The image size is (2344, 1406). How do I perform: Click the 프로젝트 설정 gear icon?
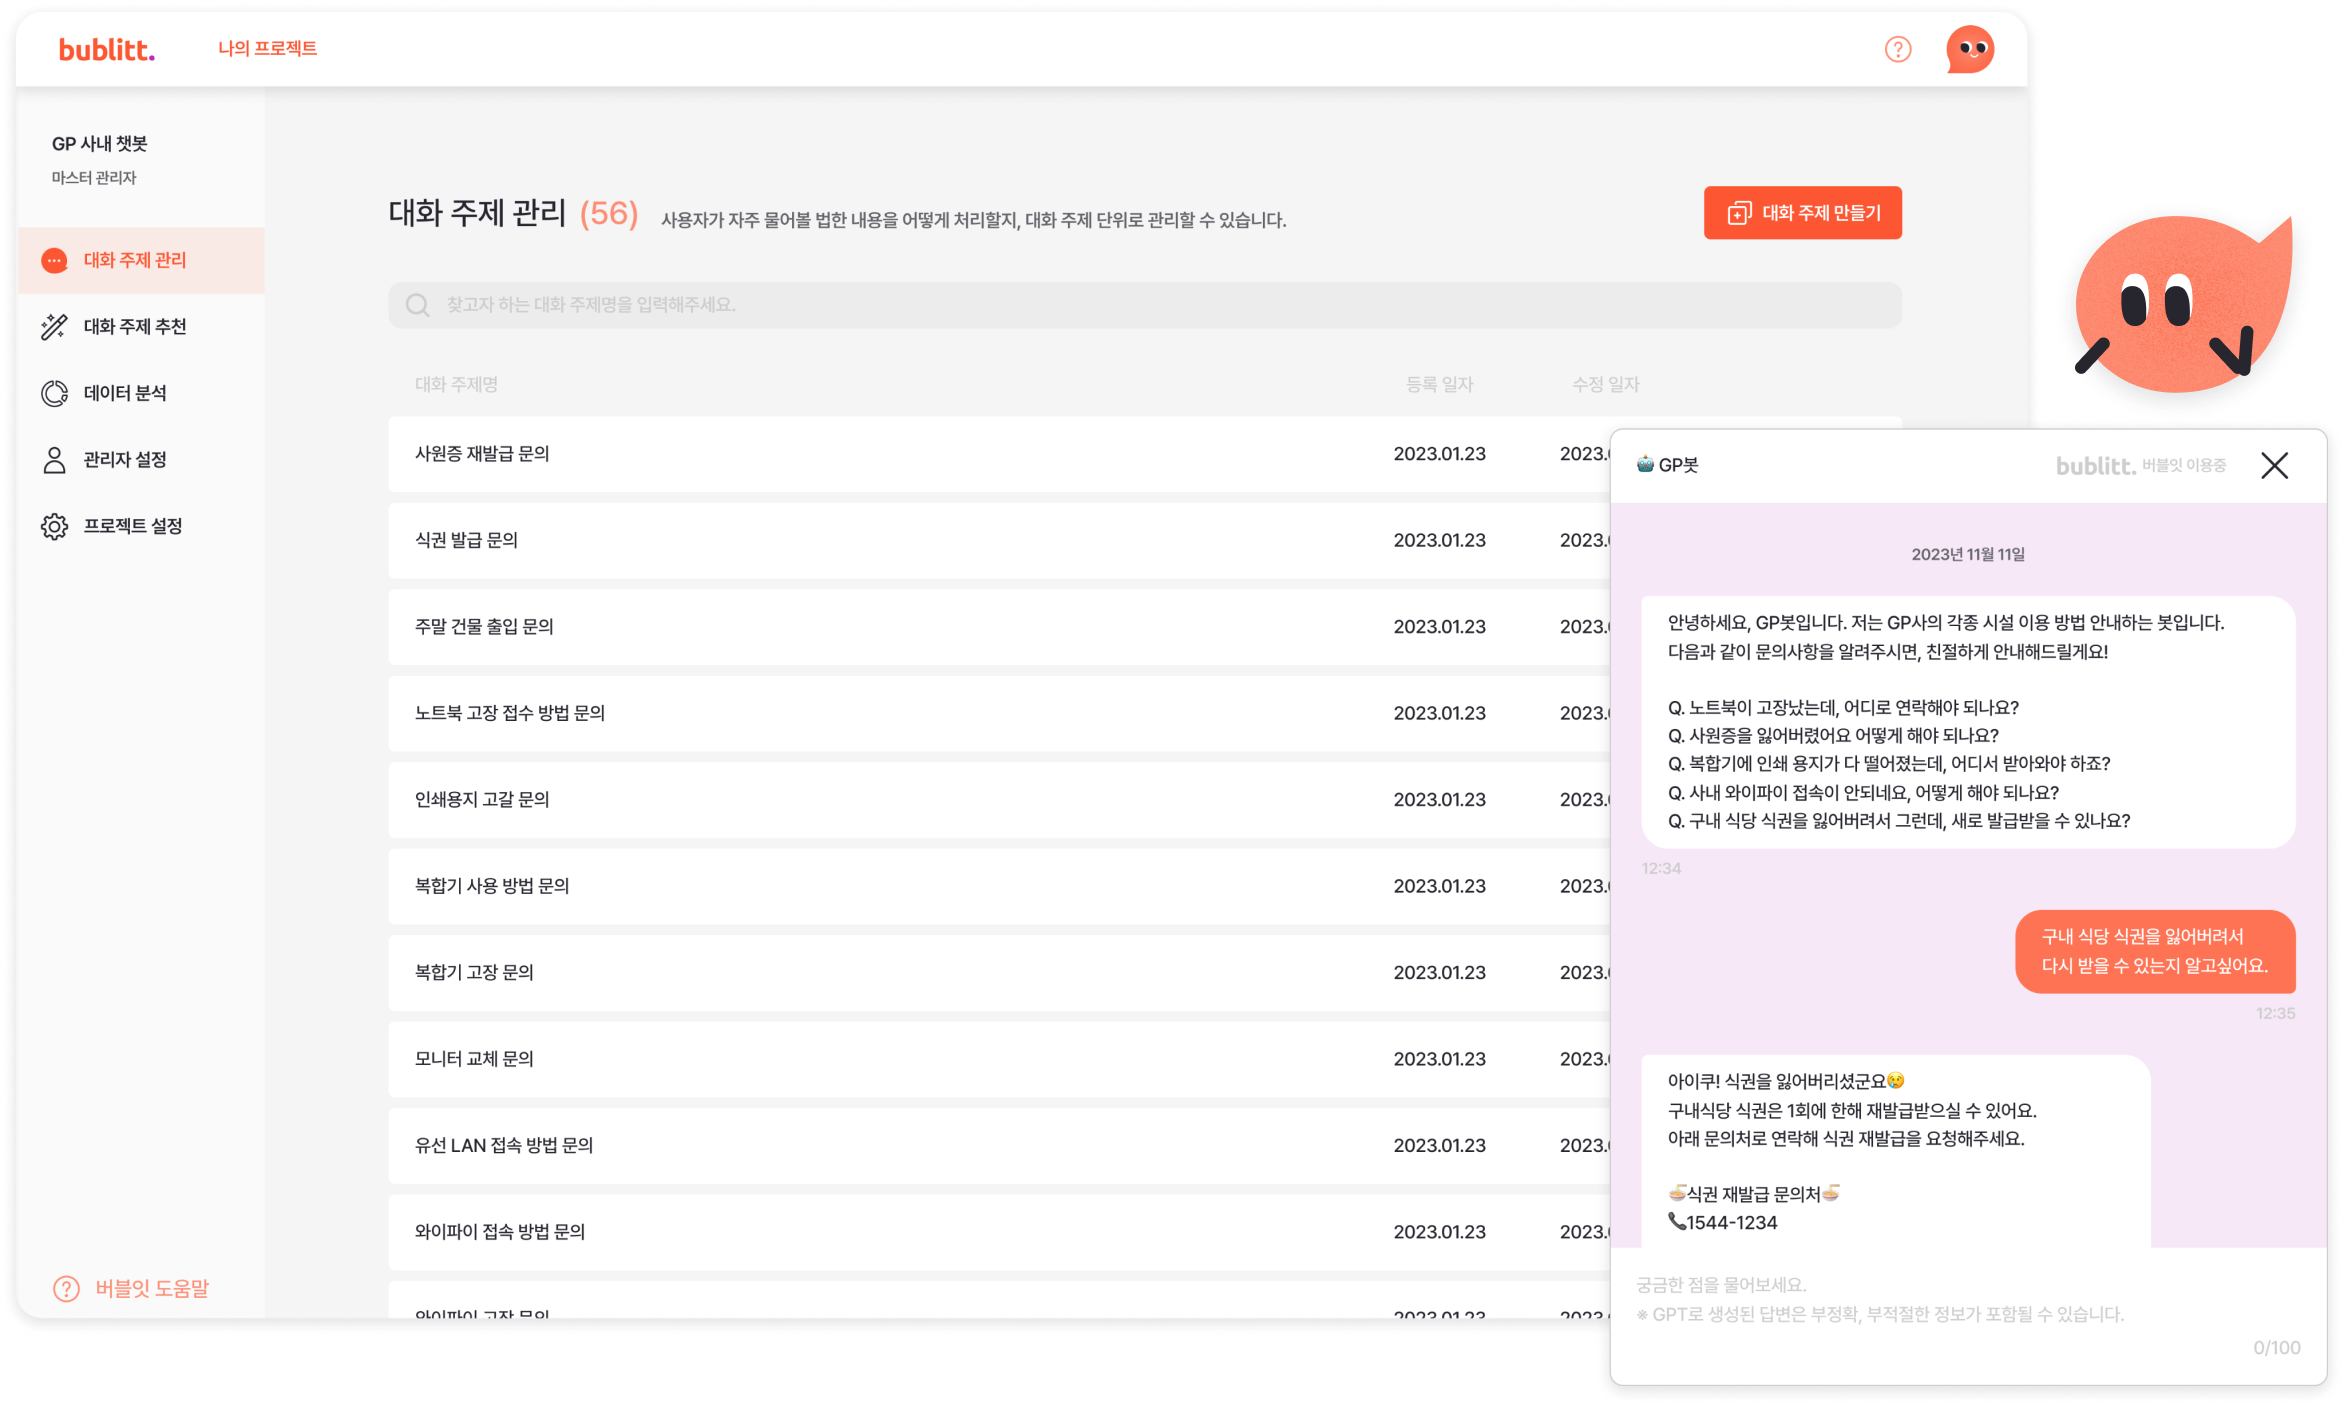54,526
